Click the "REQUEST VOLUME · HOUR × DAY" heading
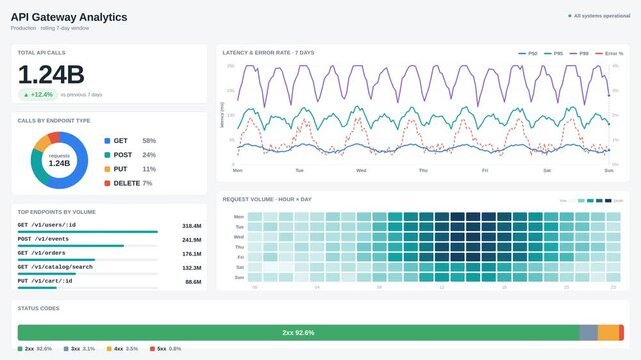The height and width of the screenshot is (360, 641). point(267,199)
